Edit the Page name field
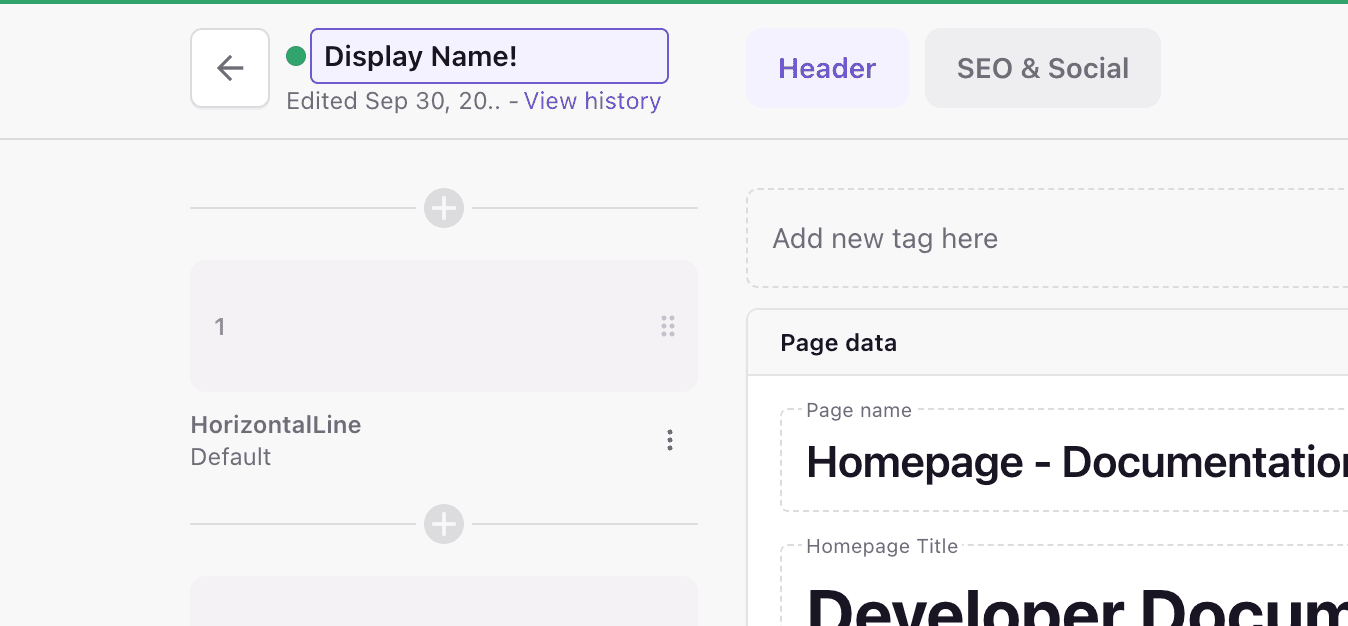Image resolution: width=1348 pixels, height=626 pixels. point(1064,461)
